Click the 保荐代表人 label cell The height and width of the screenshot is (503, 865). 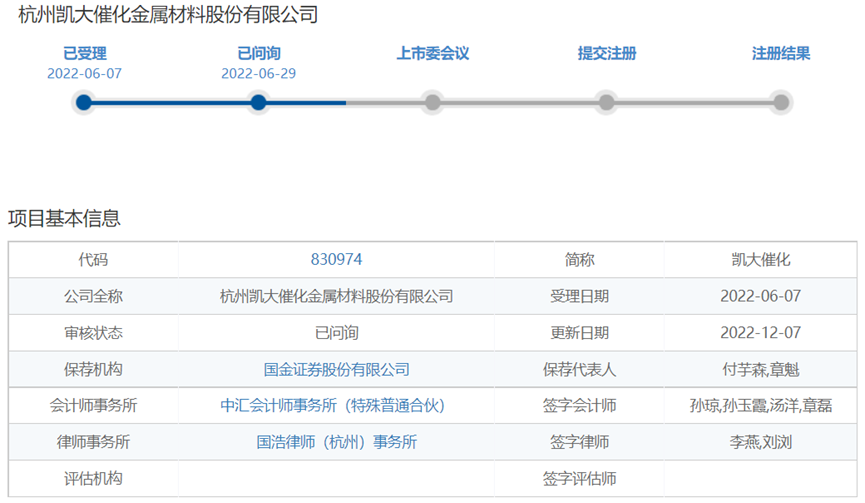point(579,369)
